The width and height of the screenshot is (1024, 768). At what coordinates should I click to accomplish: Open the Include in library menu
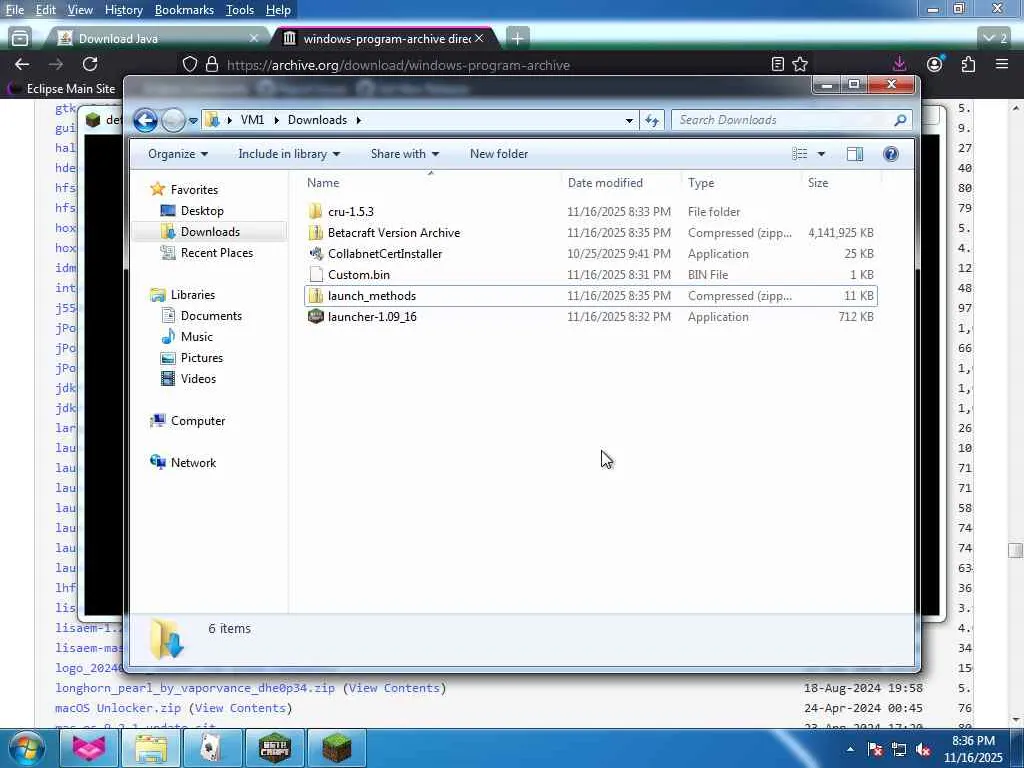pyautogui.click(x=289, y=154)
